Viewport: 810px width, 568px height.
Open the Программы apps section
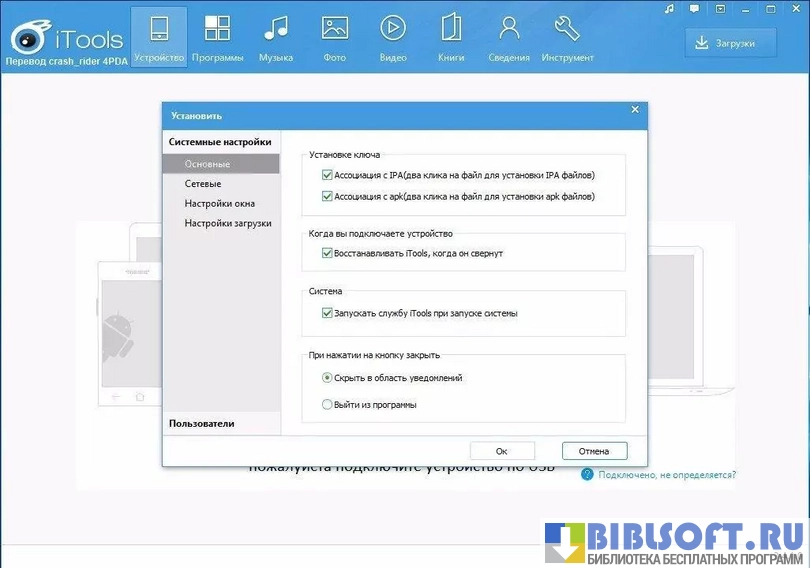[217, 37]
